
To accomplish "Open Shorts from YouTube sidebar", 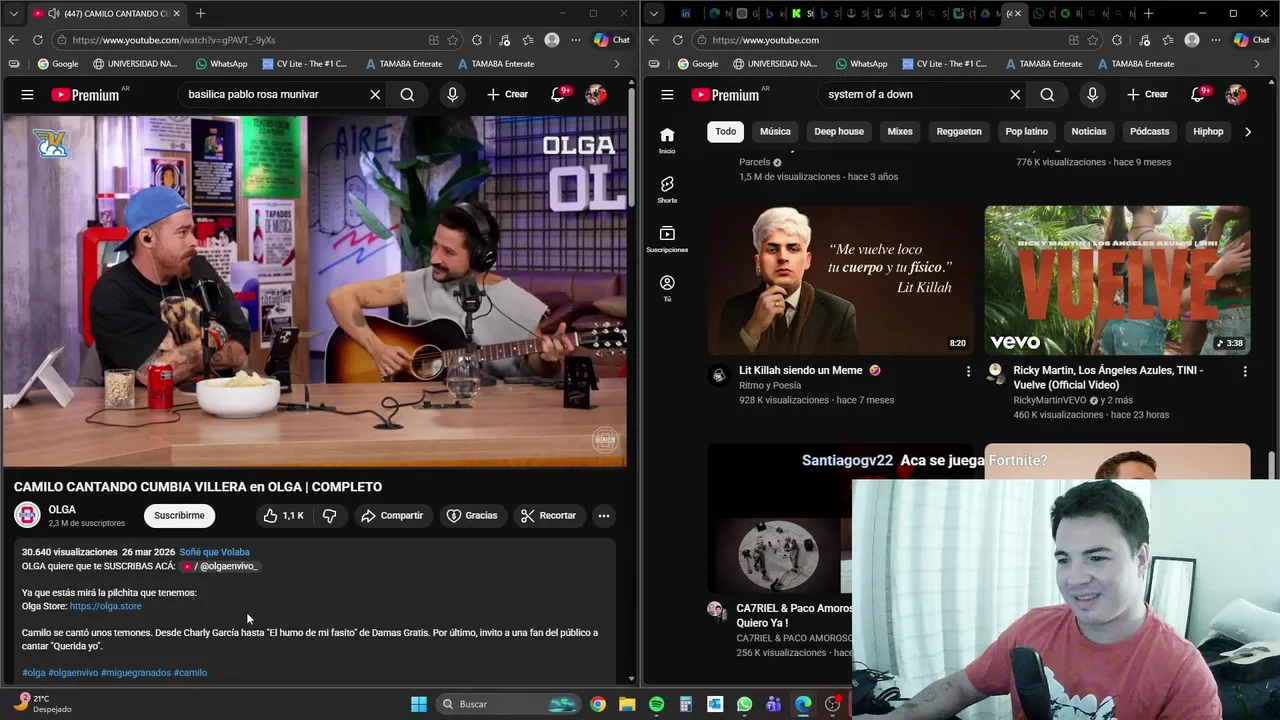I will [x=667, y=189].
